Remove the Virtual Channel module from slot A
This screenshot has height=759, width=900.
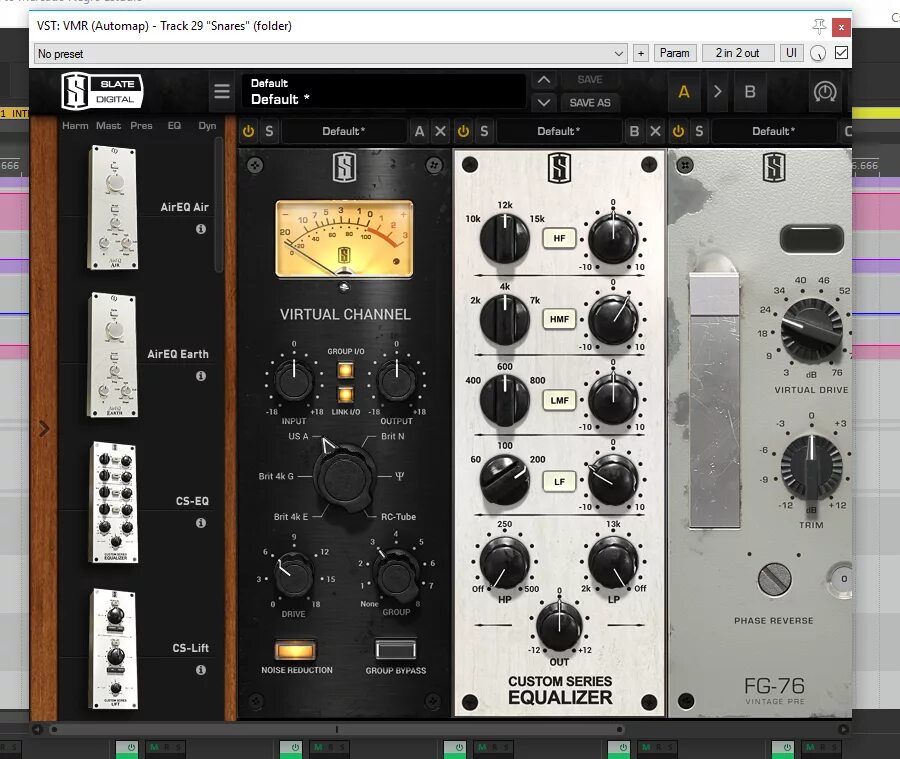pyautogui.click(x=440, y=131)
